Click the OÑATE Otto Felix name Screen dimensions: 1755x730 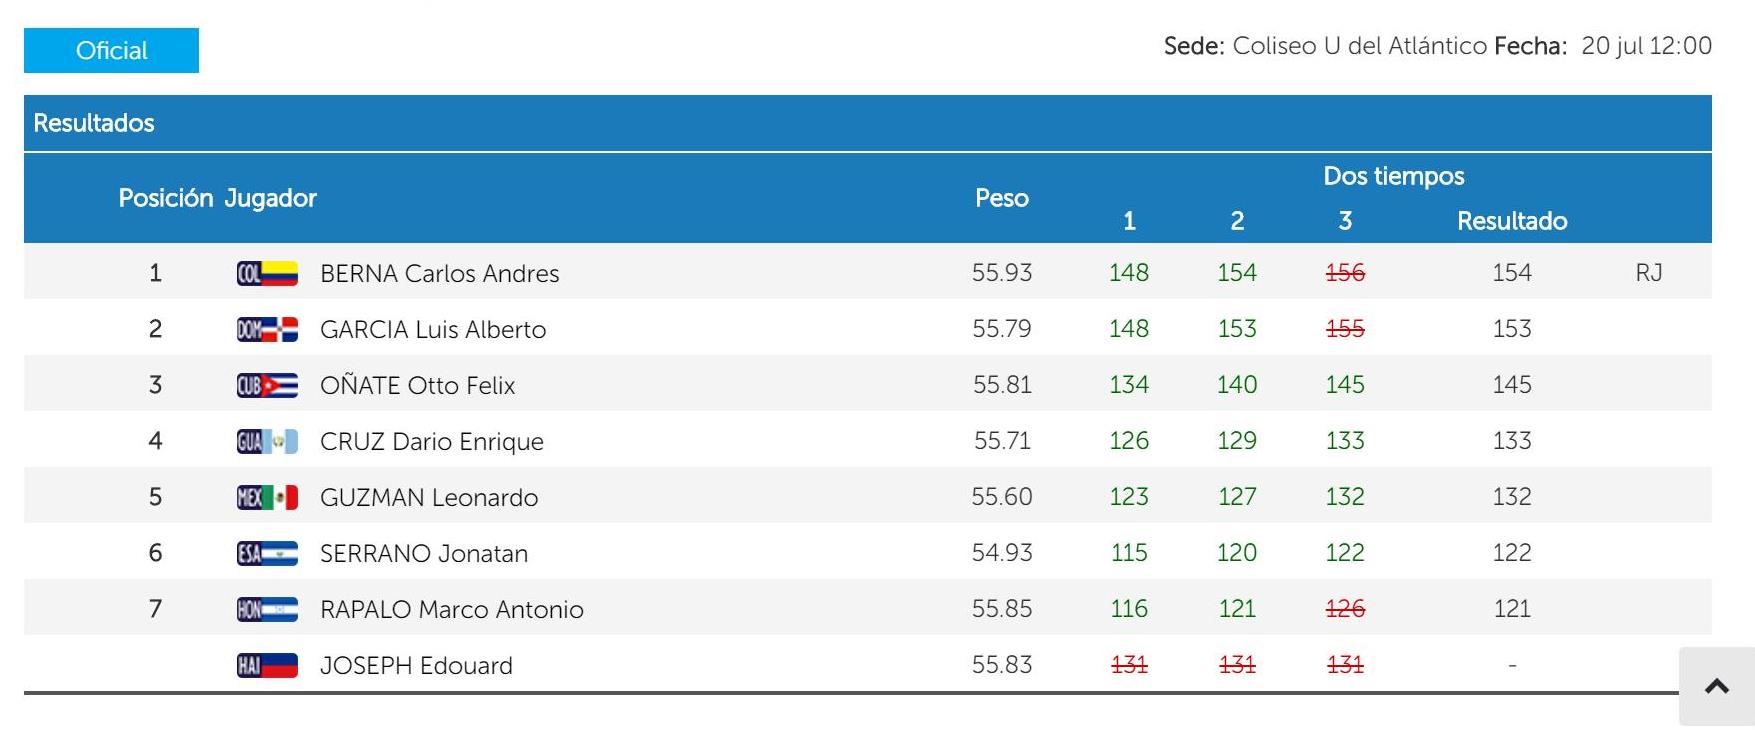pos(417,386)
